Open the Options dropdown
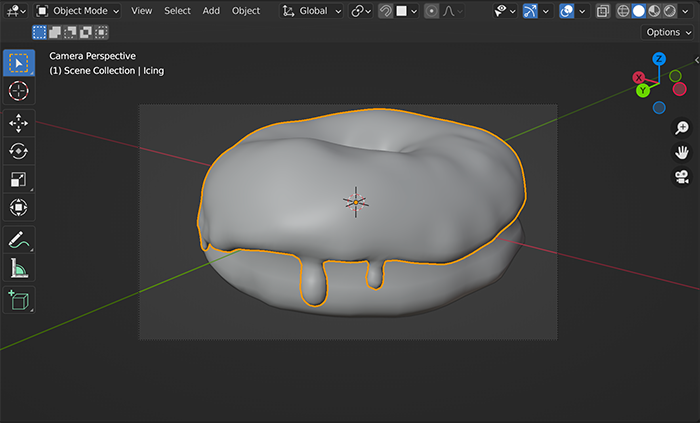The height and width of the screenshot is (423, 700). (x=668, y=32)
